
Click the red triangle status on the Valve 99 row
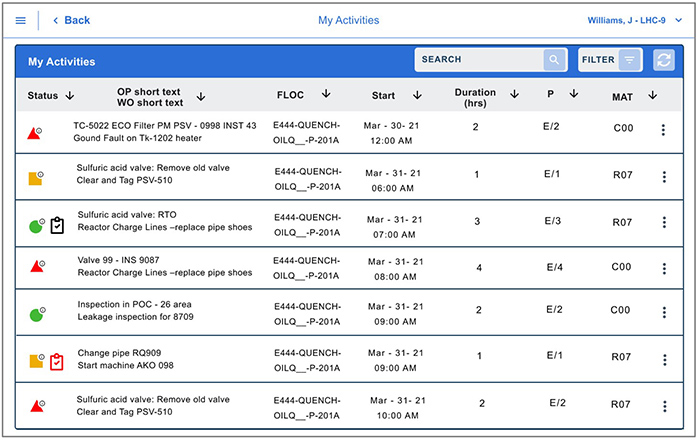[x=36, y=268]
